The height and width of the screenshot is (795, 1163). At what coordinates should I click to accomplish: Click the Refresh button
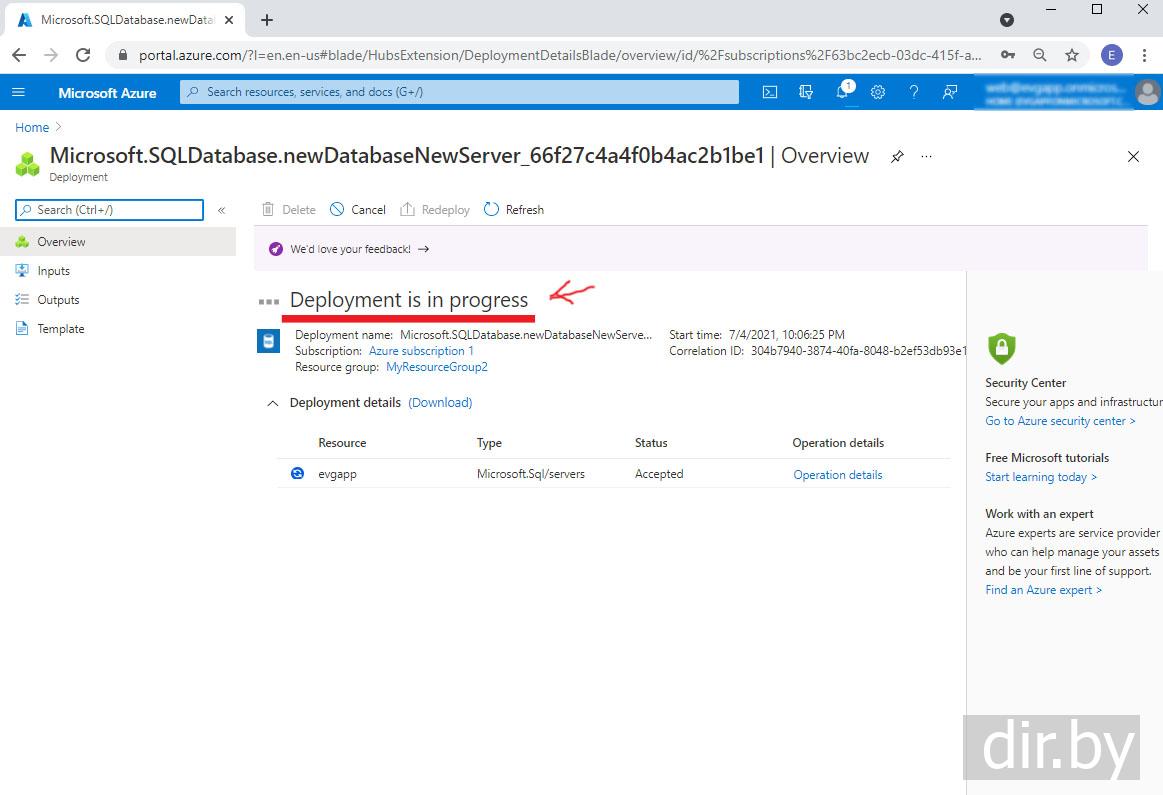coord(514,210)
